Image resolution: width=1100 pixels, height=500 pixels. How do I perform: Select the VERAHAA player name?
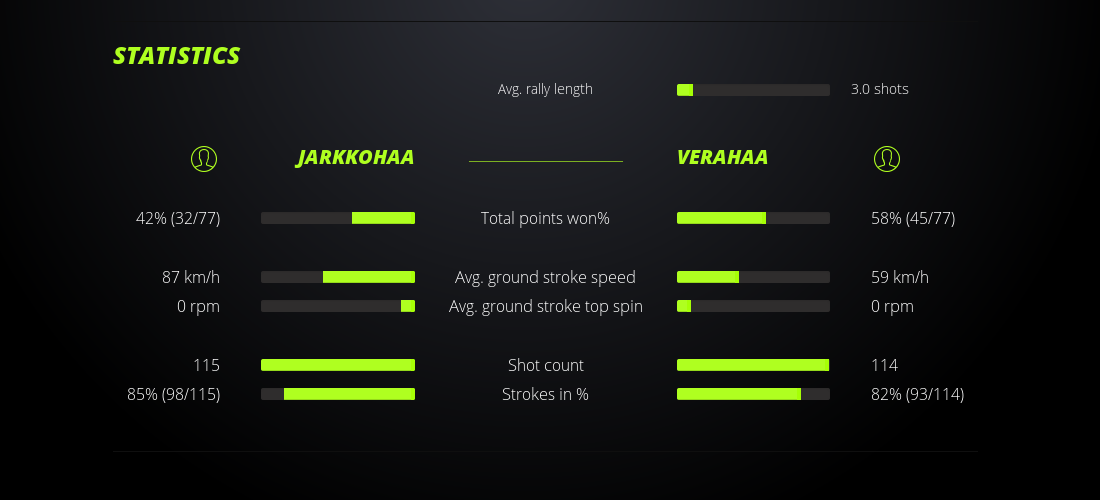coord(722,158)
